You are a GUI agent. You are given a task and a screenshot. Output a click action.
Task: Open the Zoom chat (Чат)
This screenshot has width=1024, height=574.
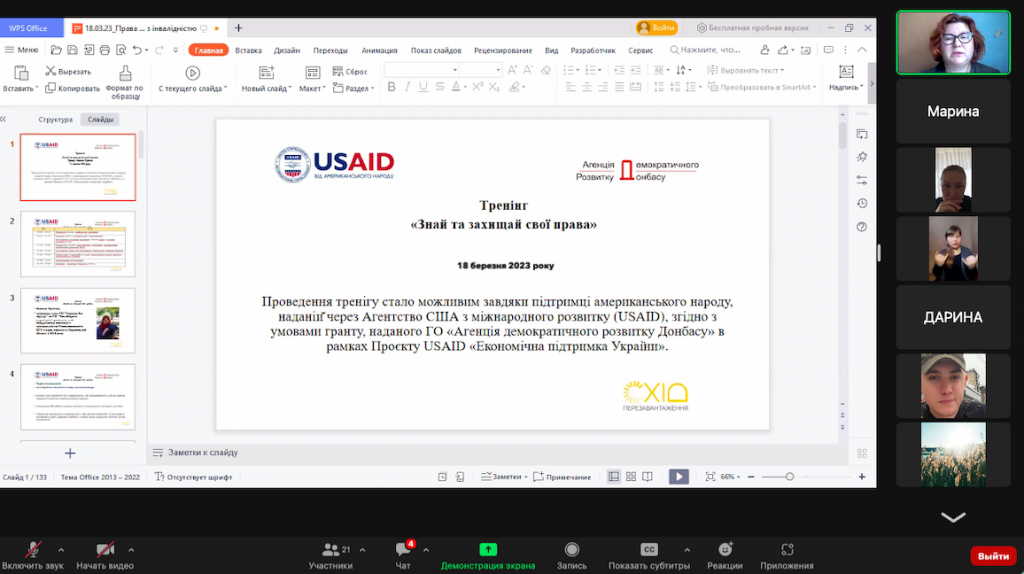(x=403, y=556)
